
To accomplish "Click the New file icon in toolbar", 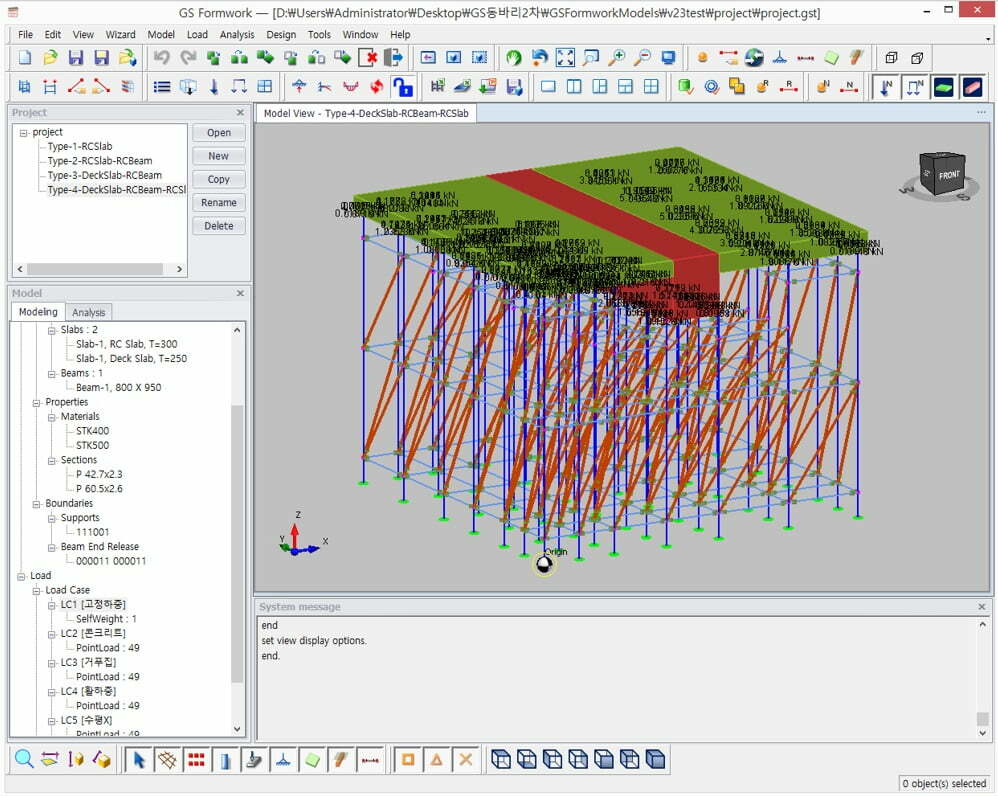I will point(25,57).
